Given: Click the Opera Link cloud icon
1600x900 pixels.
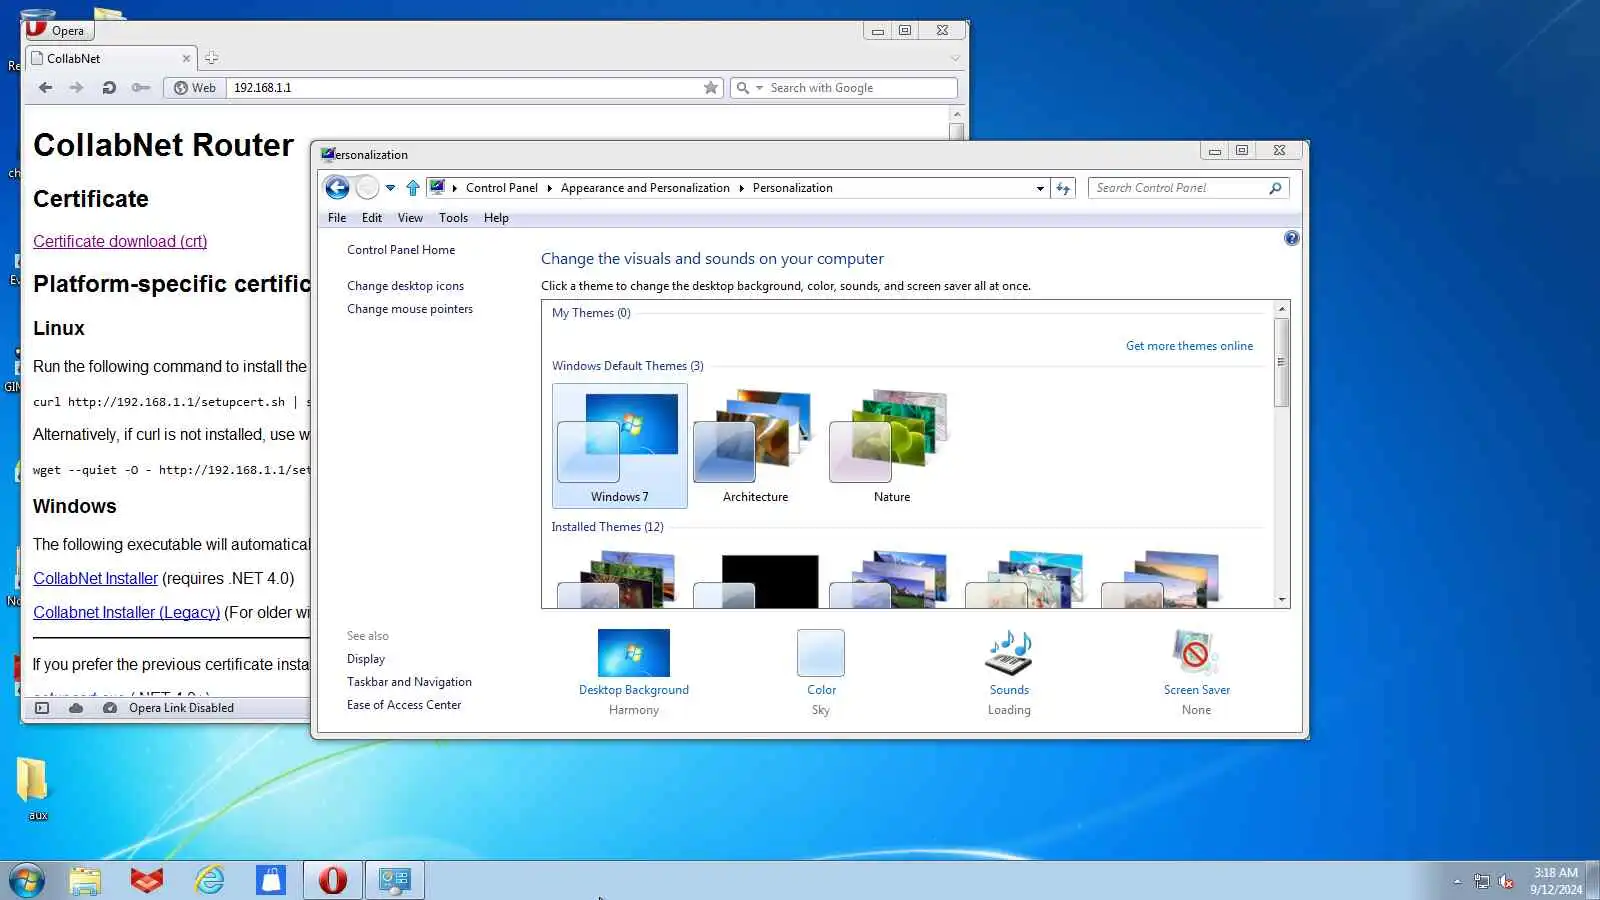Looking at the screenshot, I should tap(76, 708).
